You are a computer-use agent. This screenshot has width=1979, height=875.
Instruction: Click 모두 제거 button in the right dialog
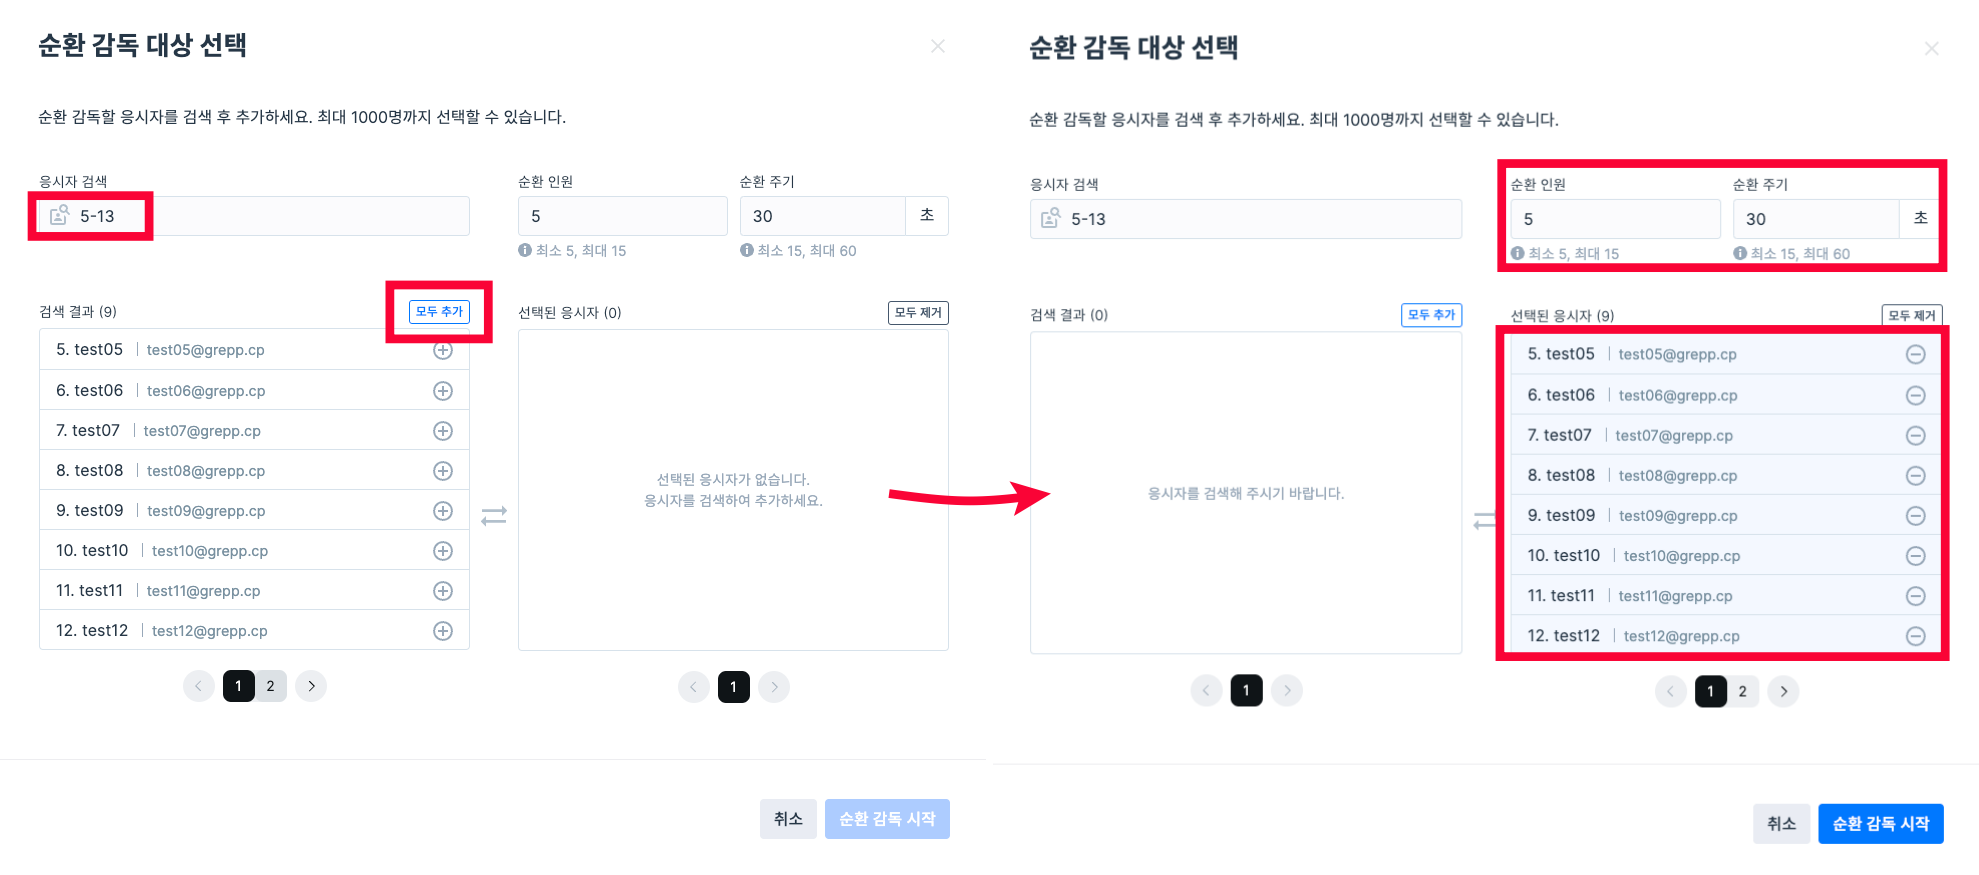coord(1911,315)
